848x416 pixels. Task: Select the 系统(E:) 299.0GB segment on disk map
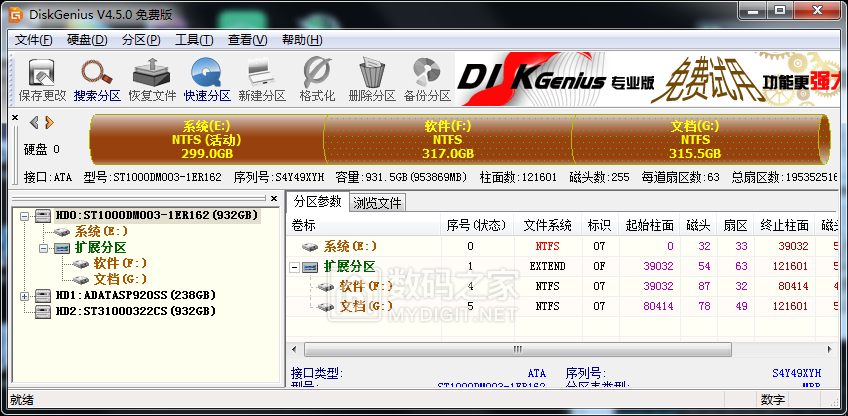click(x=208, y=140)
